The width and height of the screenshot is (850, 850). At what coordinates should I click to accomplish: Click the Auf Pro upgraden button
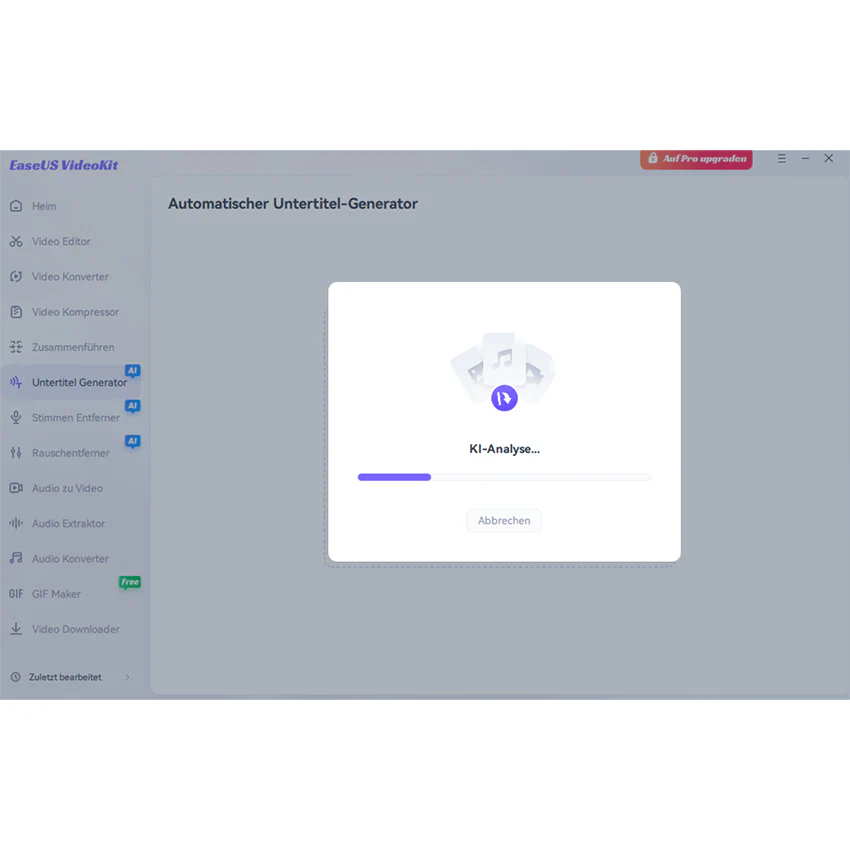[696, 159]
